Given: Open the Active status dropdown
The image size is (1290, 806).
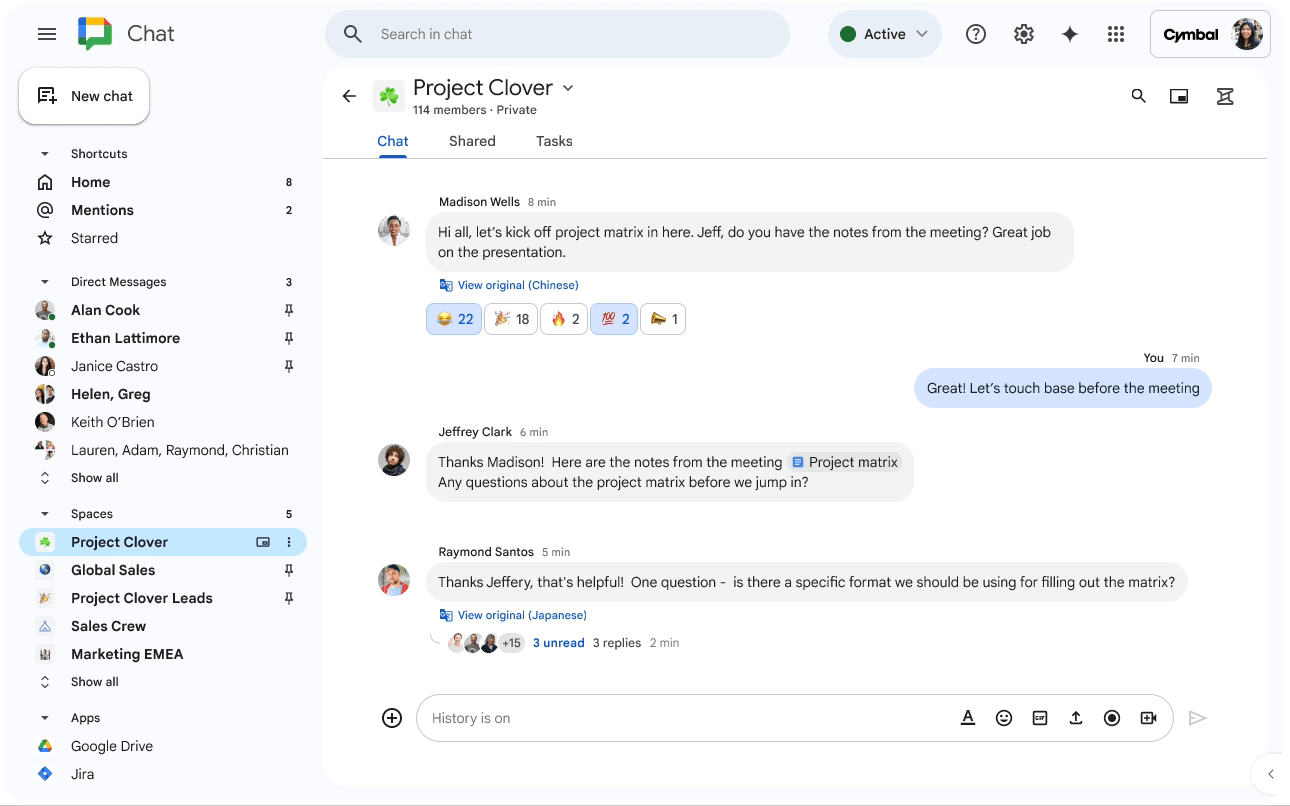Looking at the screenshot, I should [885, 33].
